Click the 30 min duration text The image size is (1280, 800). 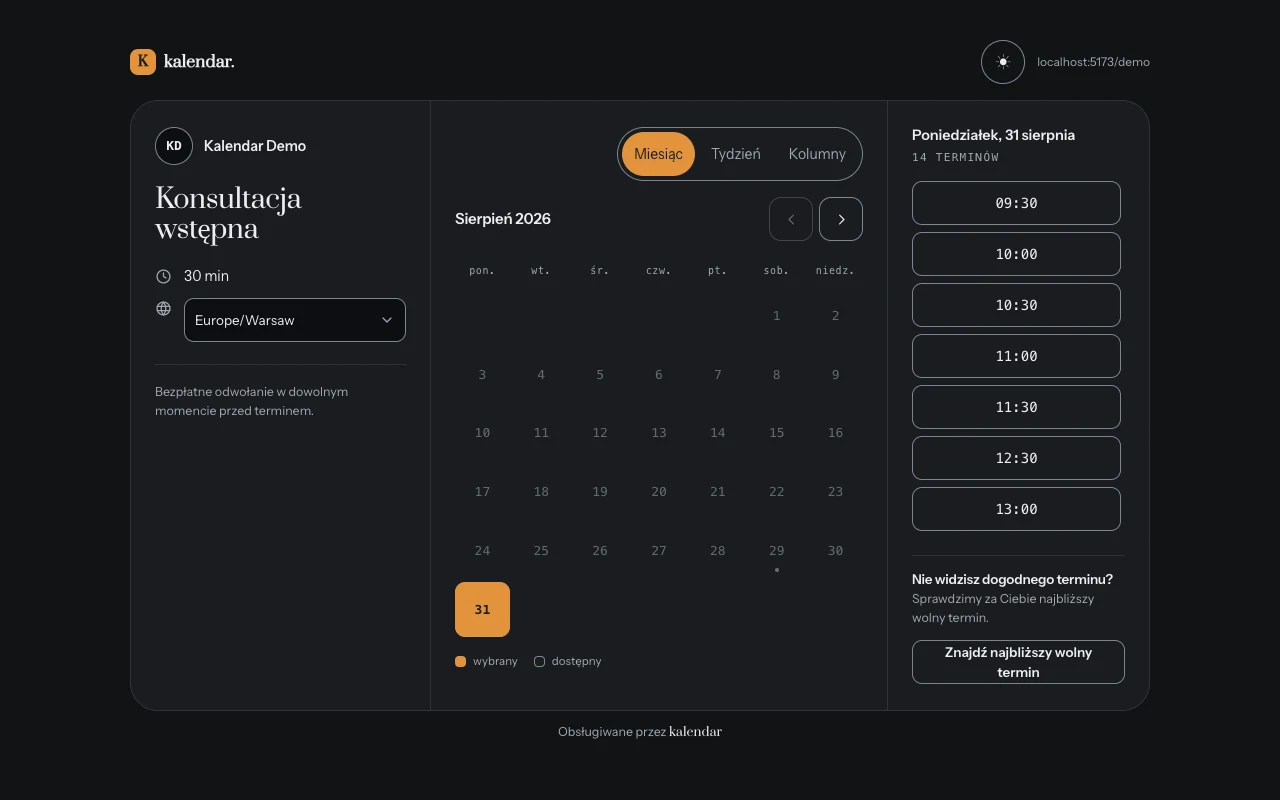pos(206,276)
